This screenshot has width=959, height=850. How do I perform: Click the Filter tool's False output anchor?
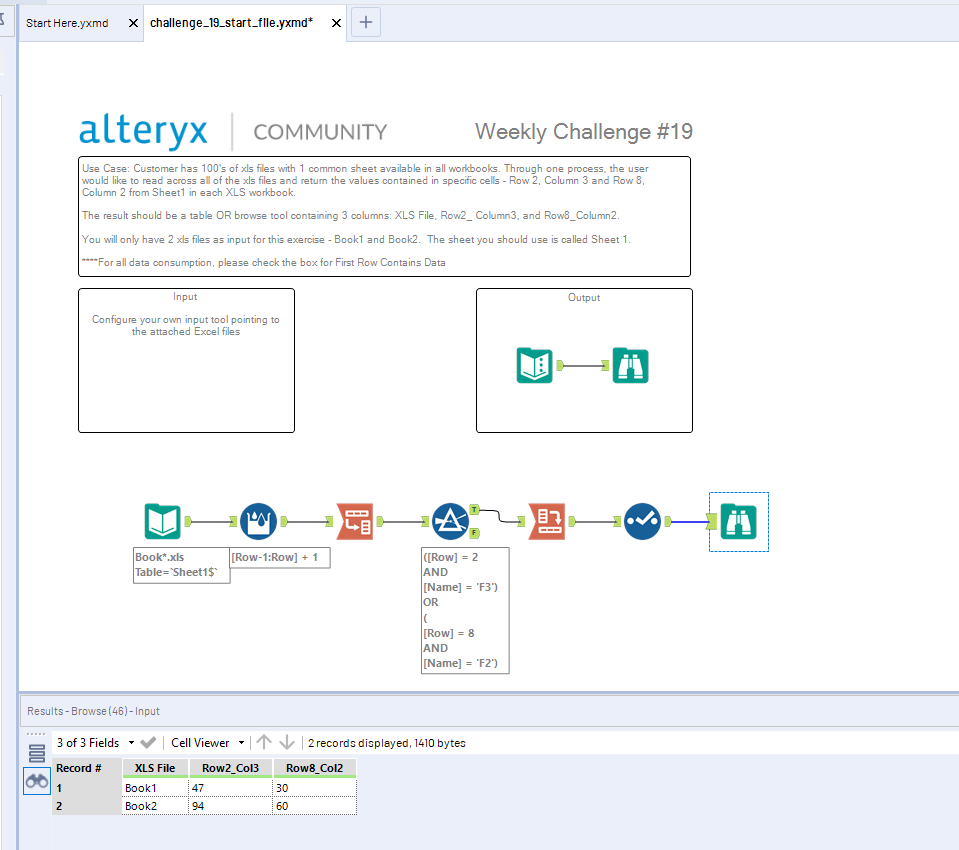(x=475, y=533)
